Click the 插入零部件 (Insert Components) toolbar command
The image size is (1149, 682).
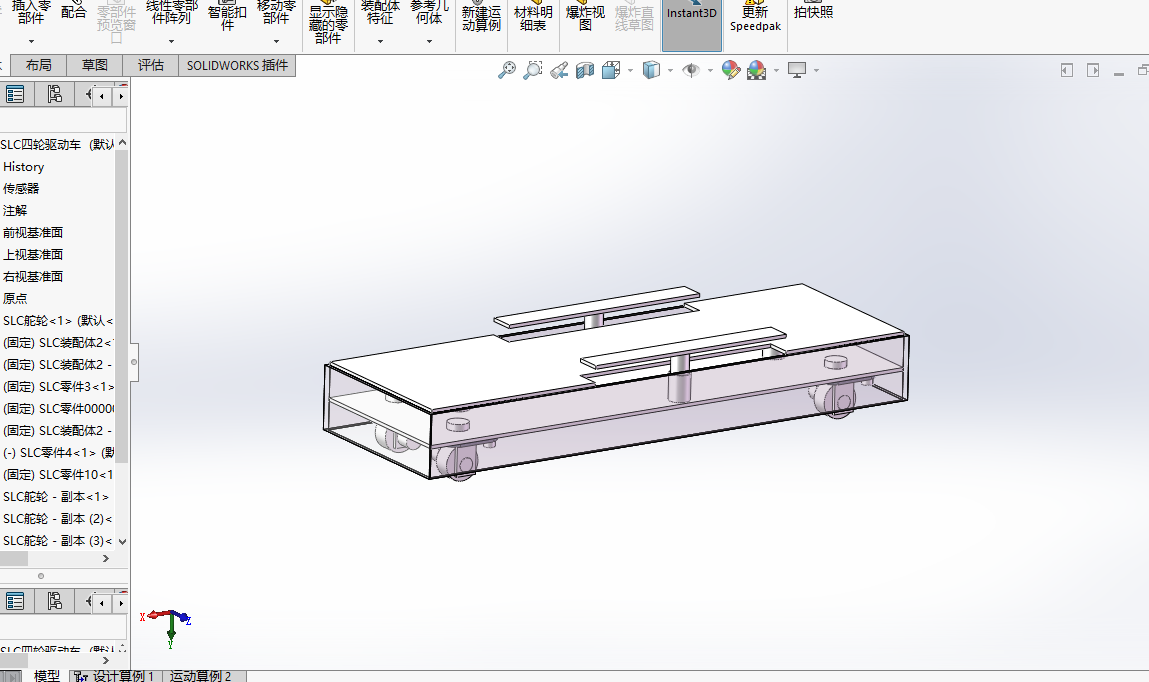[x=31, y=11]
